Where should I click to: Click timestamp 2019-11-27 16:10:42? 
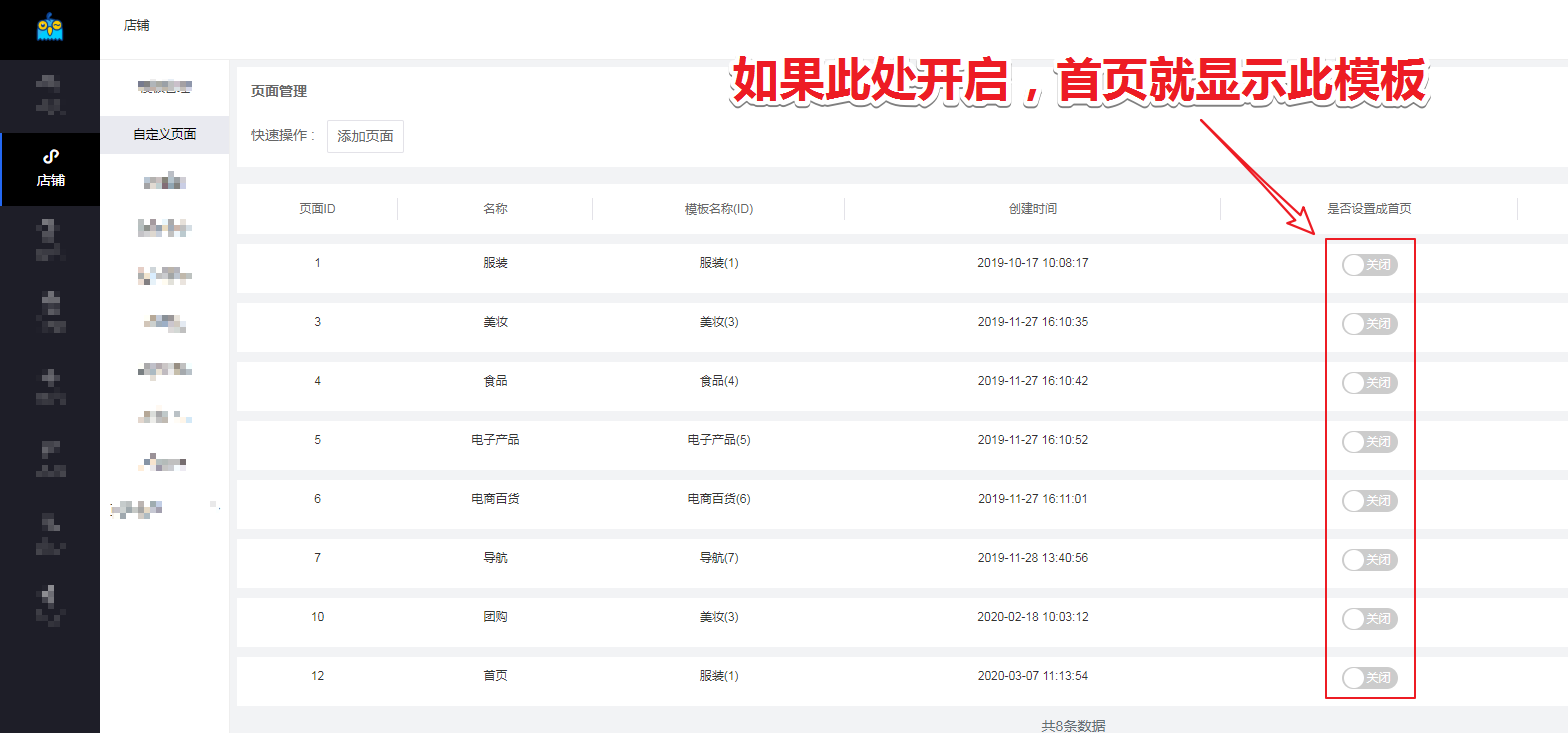coord(1032,381)
